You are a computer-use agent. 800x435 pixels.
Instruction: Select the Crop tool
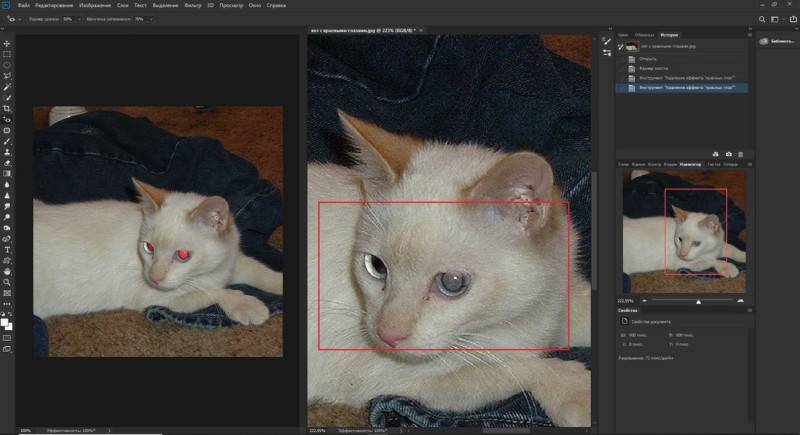click(7, 108)
